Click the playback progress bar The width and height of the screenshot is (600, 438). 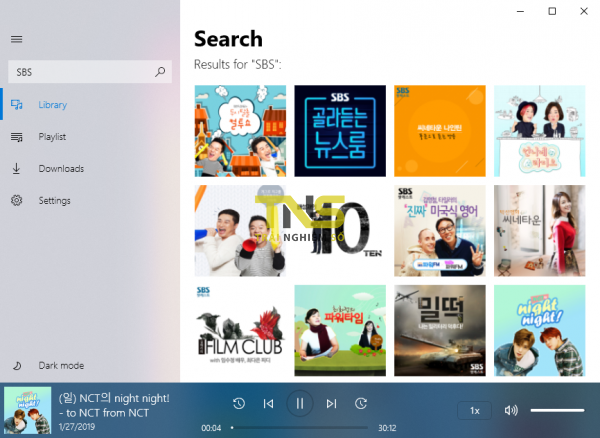pyautogui.click(x=300, y=428)
